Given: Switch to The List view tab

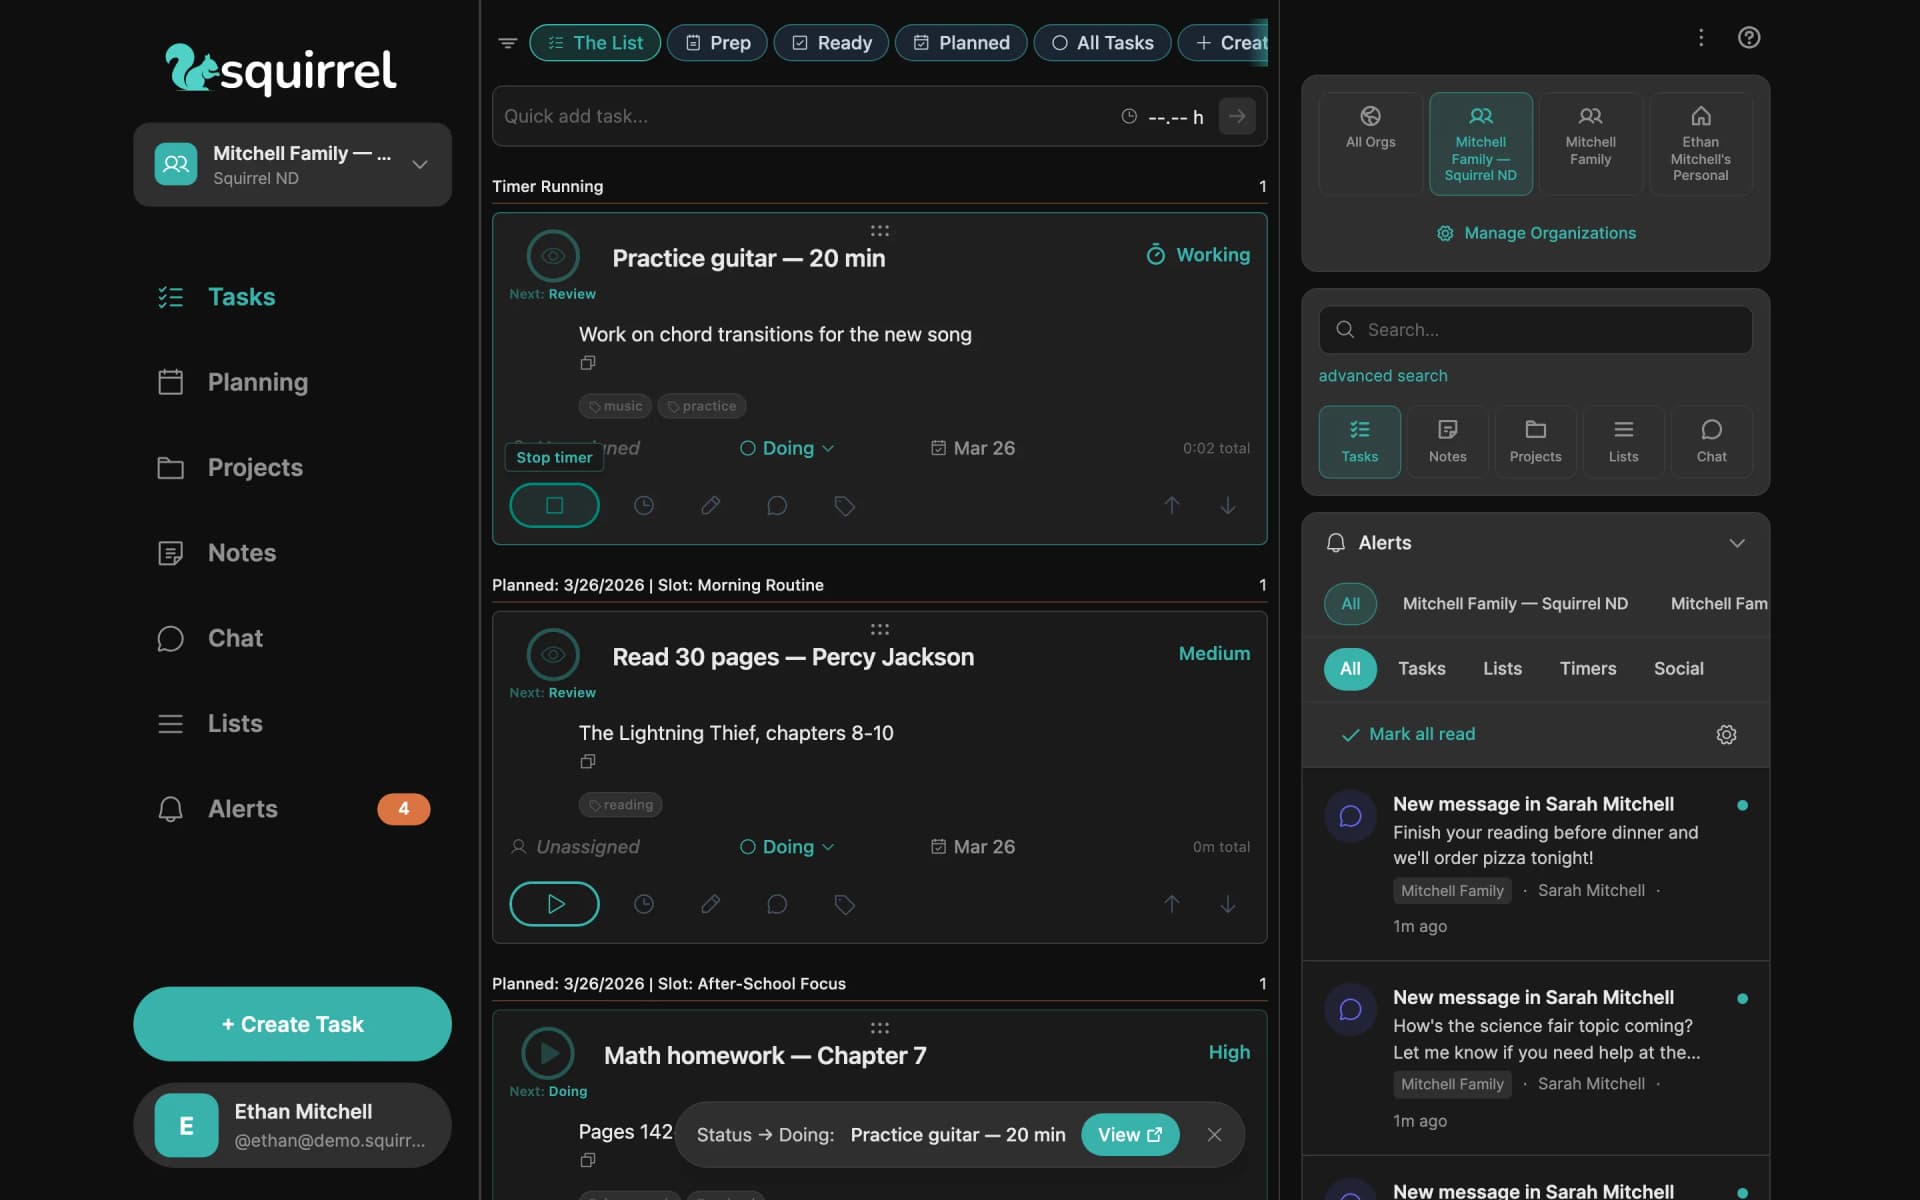Looking at the screenshot, I should point(595,43).
